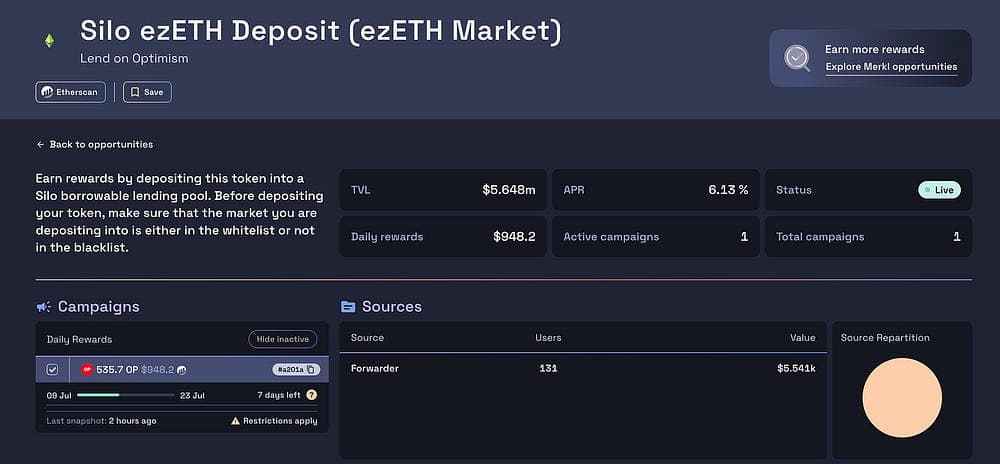
Task: Sort by Users column header
Action: click(548, 338)
